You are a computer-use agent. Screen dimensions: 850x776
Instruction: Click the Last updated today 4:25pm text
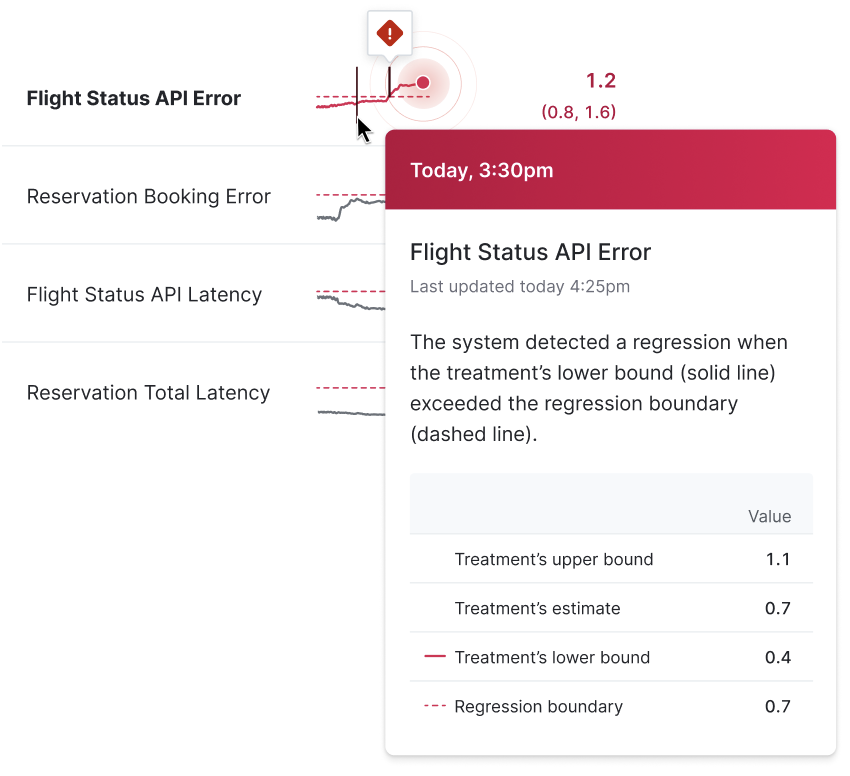(520, 286)
